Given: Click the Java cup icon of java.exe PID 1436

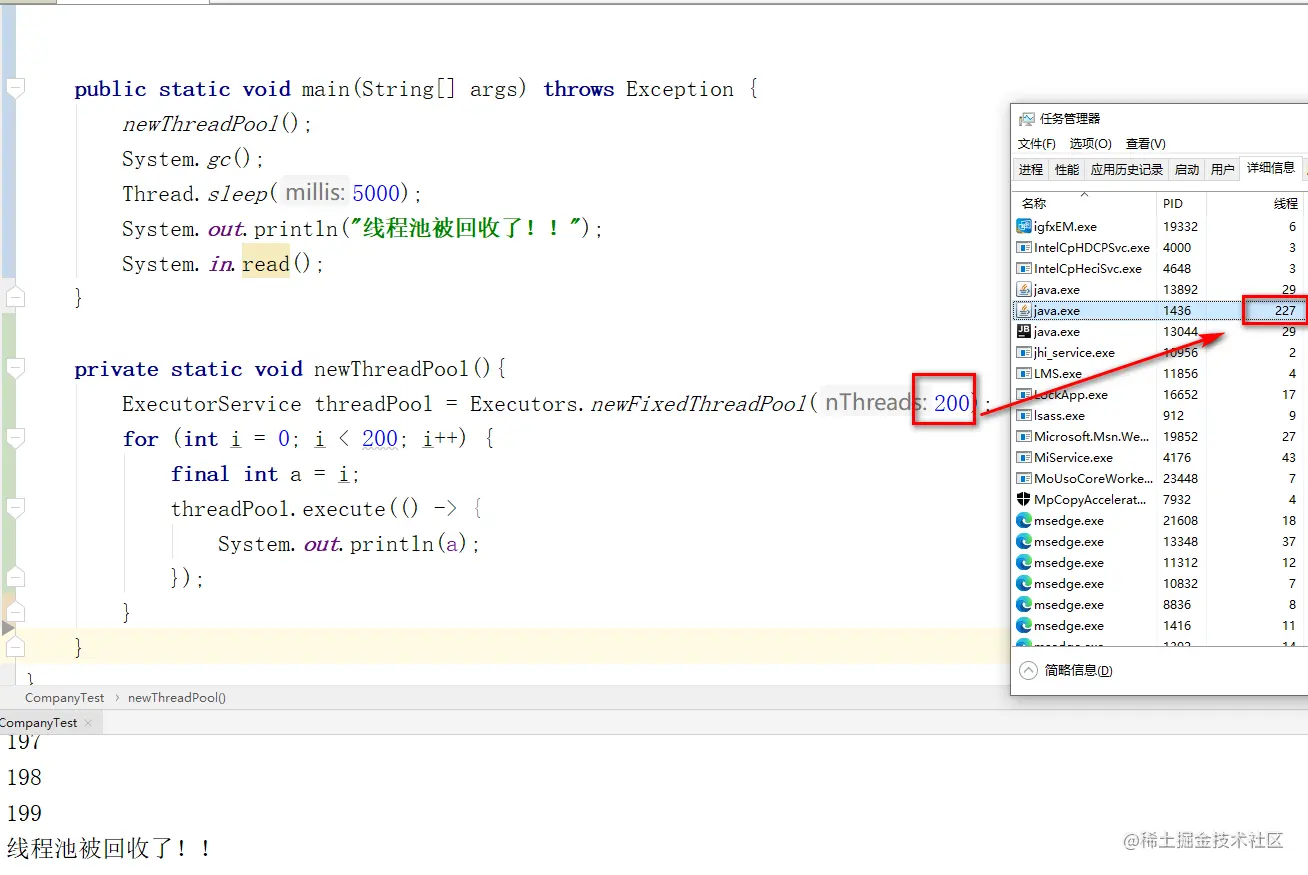Looking at the screenshot, I should (x=1024, y=310).
